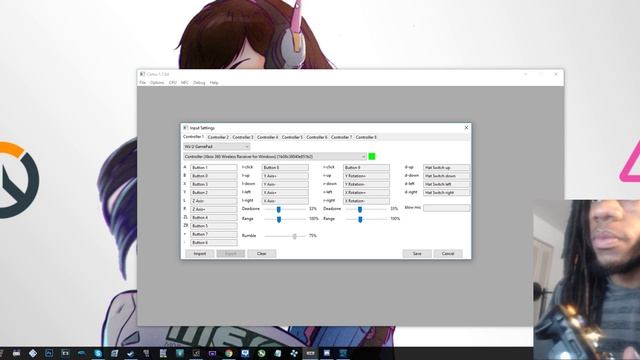Switch to the Controller 7 tab
Screen dimensions: 640x360
pos(342,137)
